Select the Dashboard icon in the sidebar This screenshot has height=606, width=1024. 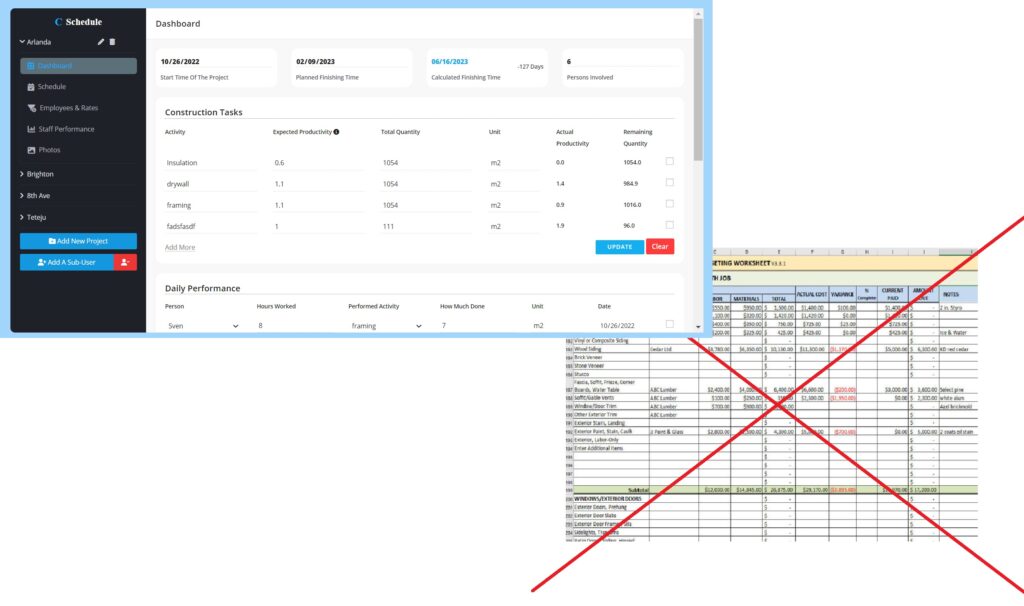point(32,65)
